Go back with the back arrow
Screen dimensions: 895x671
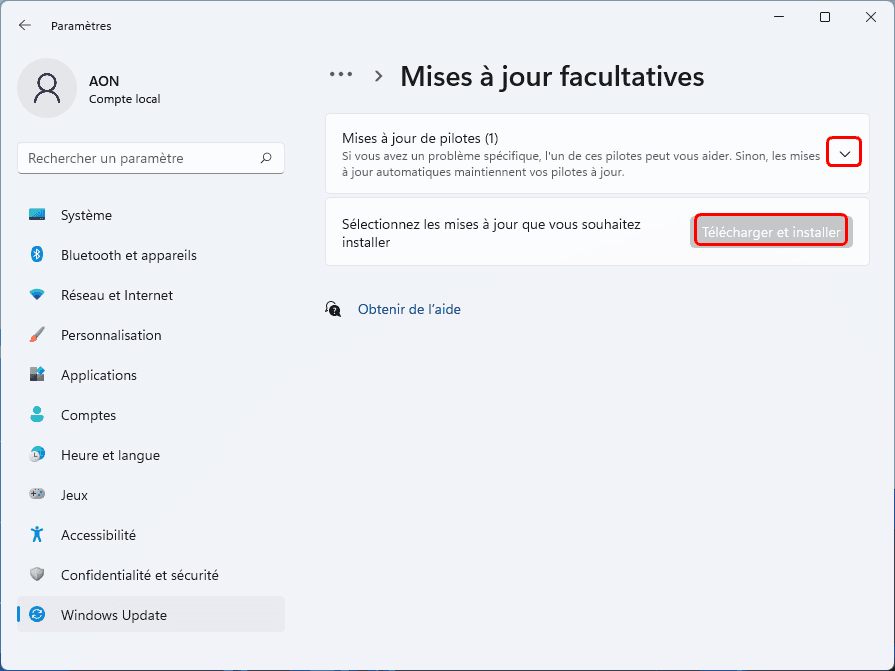[x=25, y=25]
